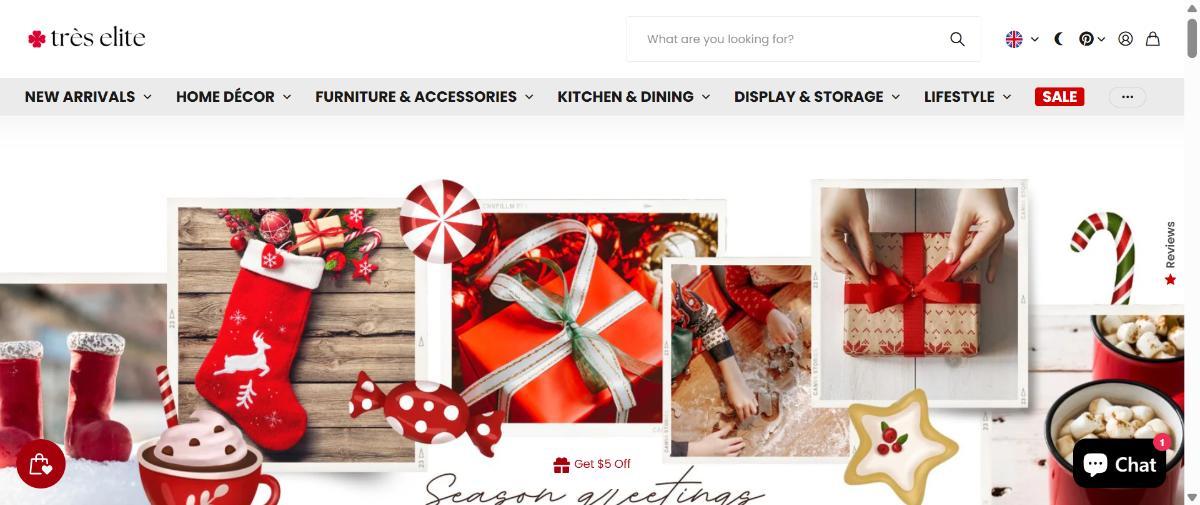Expand the Display & Storage menu
The height and width of the screenshot is (505, 1200).
pos(817,97)
